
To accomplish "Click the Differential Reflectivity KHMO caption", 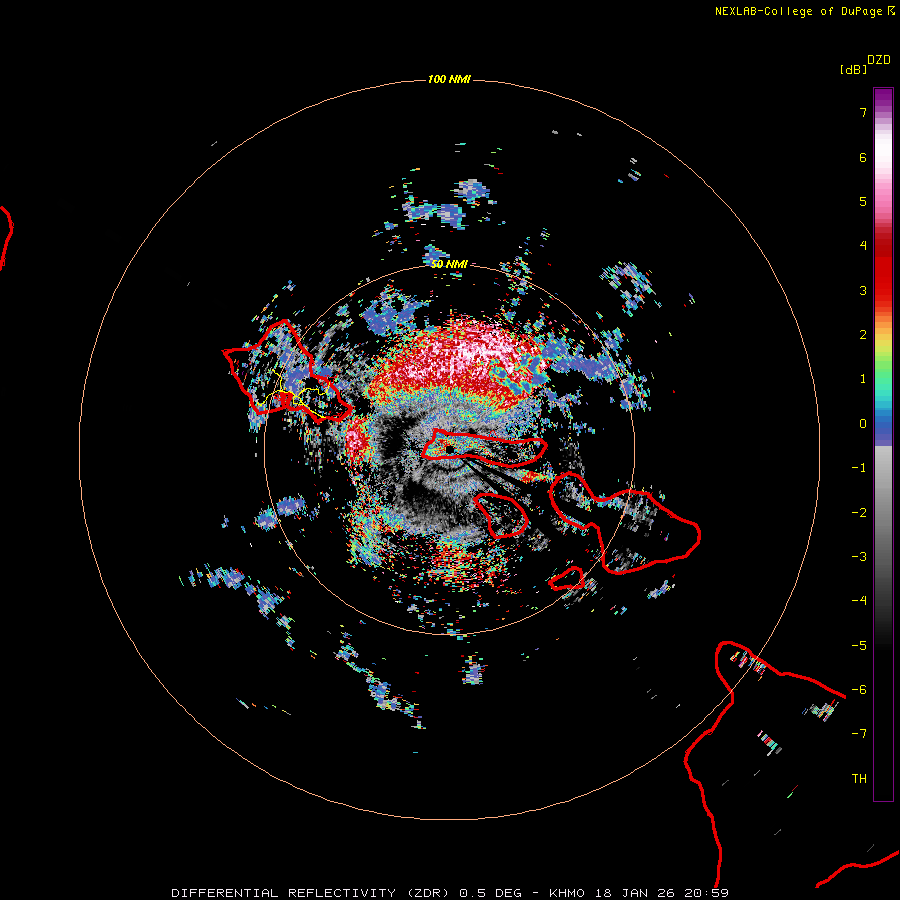I will 450,893.
